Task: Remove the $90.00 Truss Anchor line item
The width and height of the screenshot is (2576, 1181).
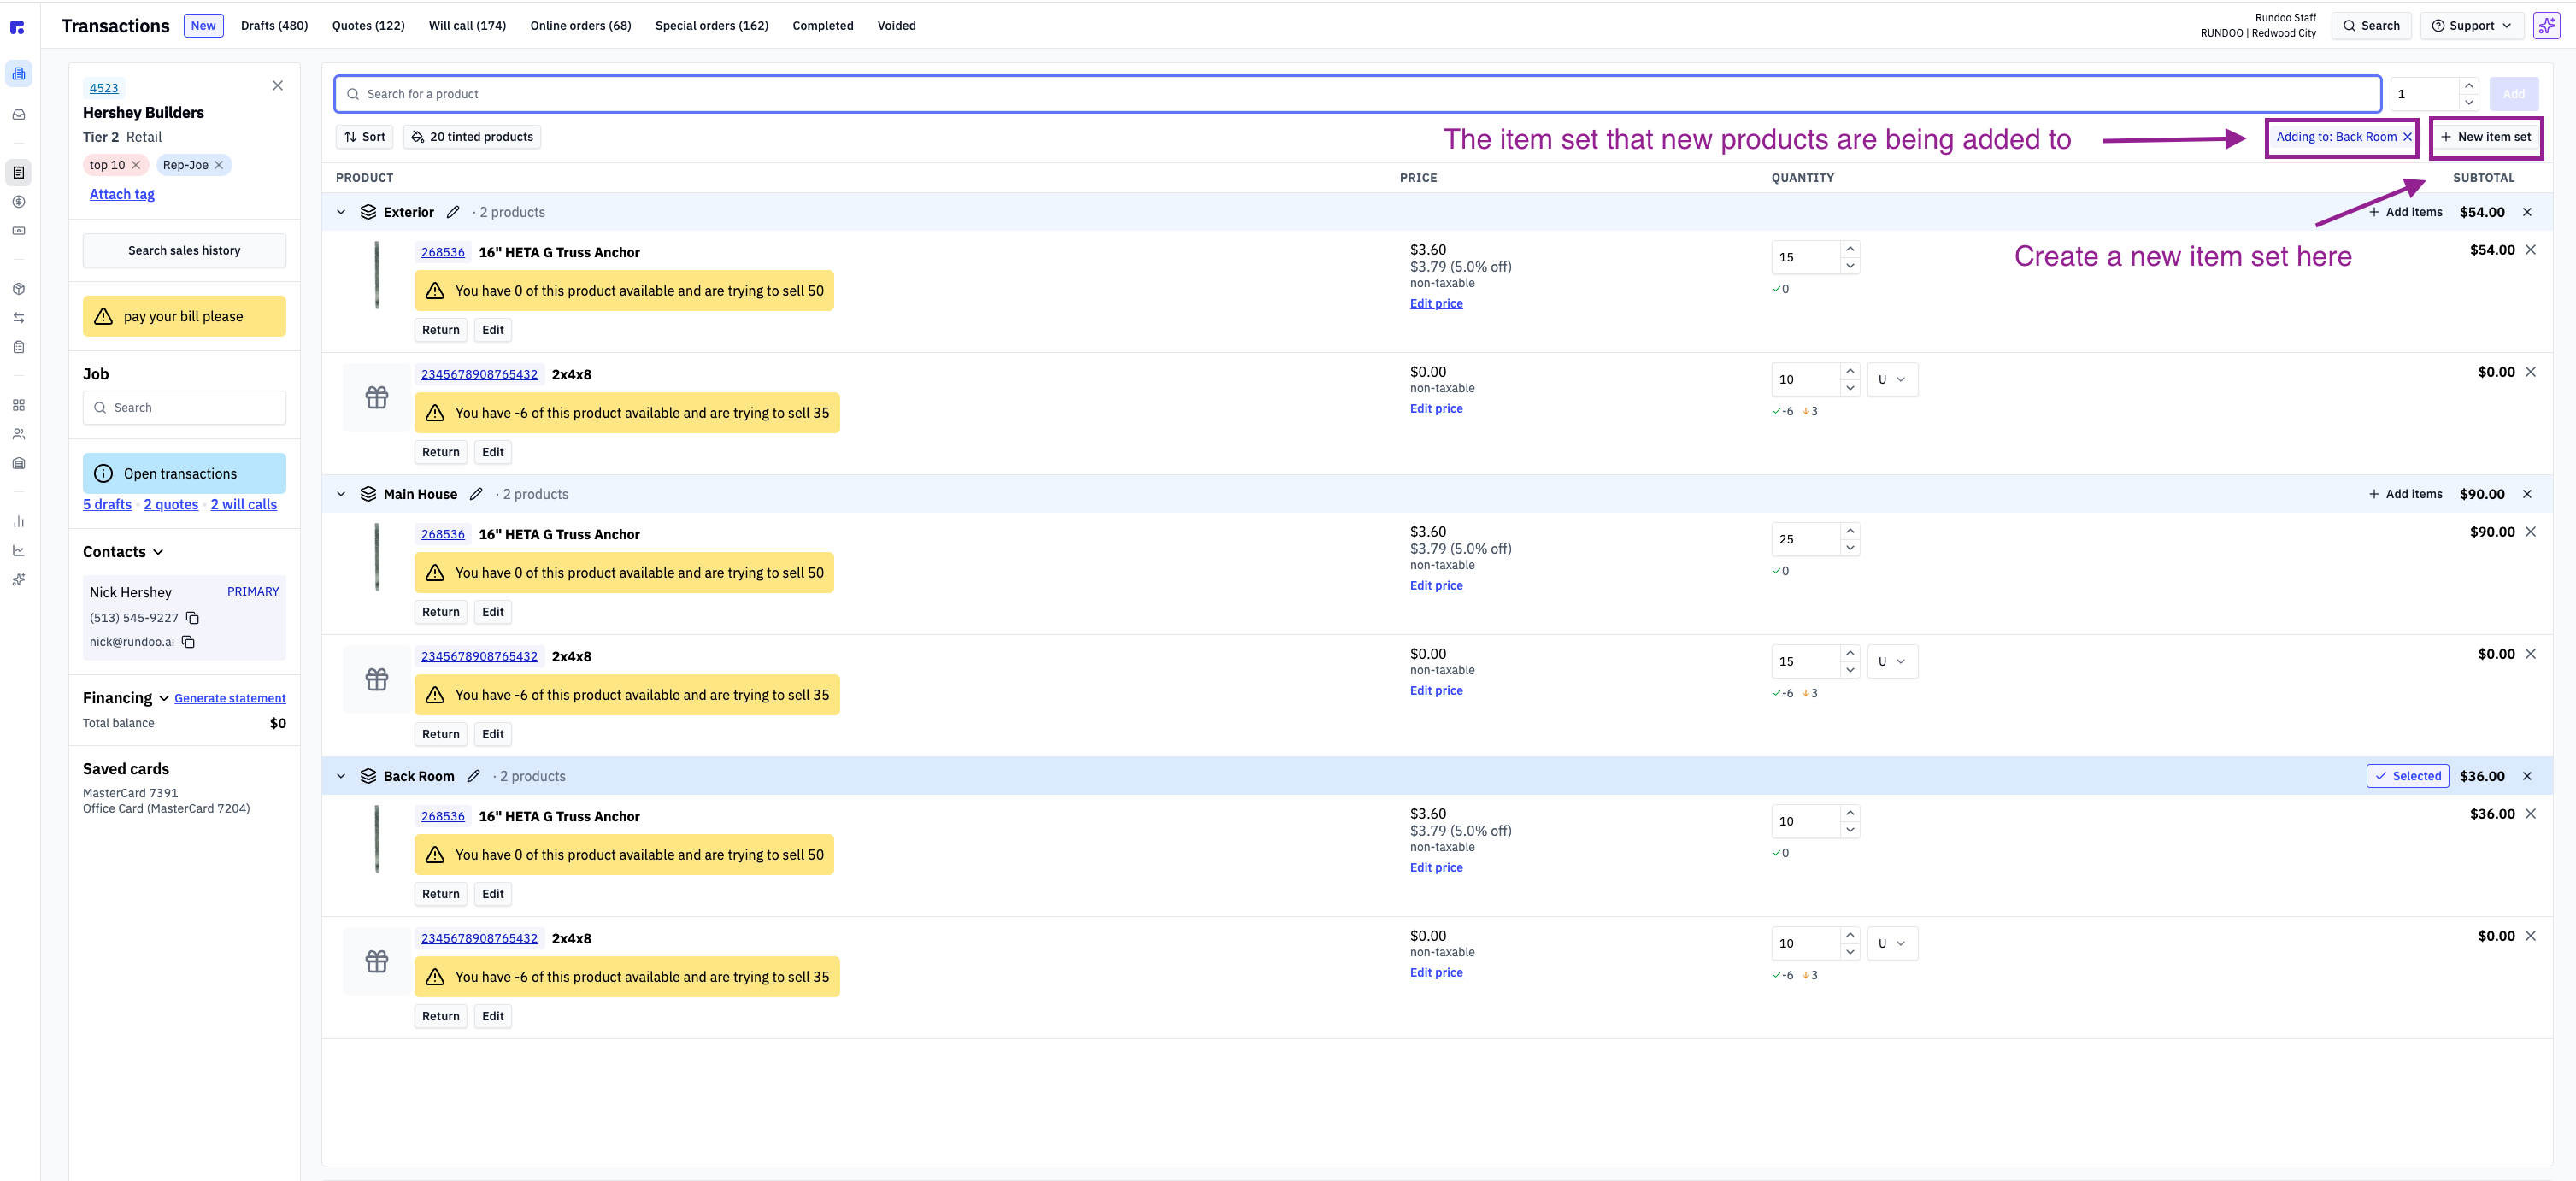Action: pyautogui.click(x=2531, y=532)
